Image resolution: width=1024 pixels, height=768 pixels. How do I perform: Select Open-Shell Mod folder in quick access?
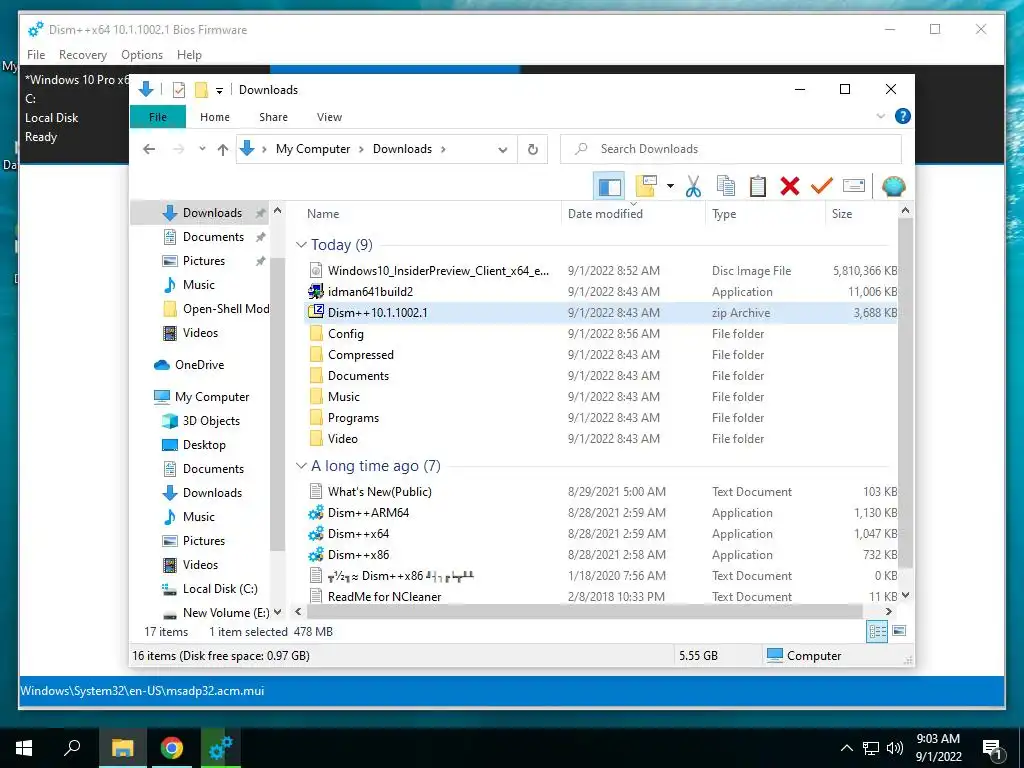[226, 309]
